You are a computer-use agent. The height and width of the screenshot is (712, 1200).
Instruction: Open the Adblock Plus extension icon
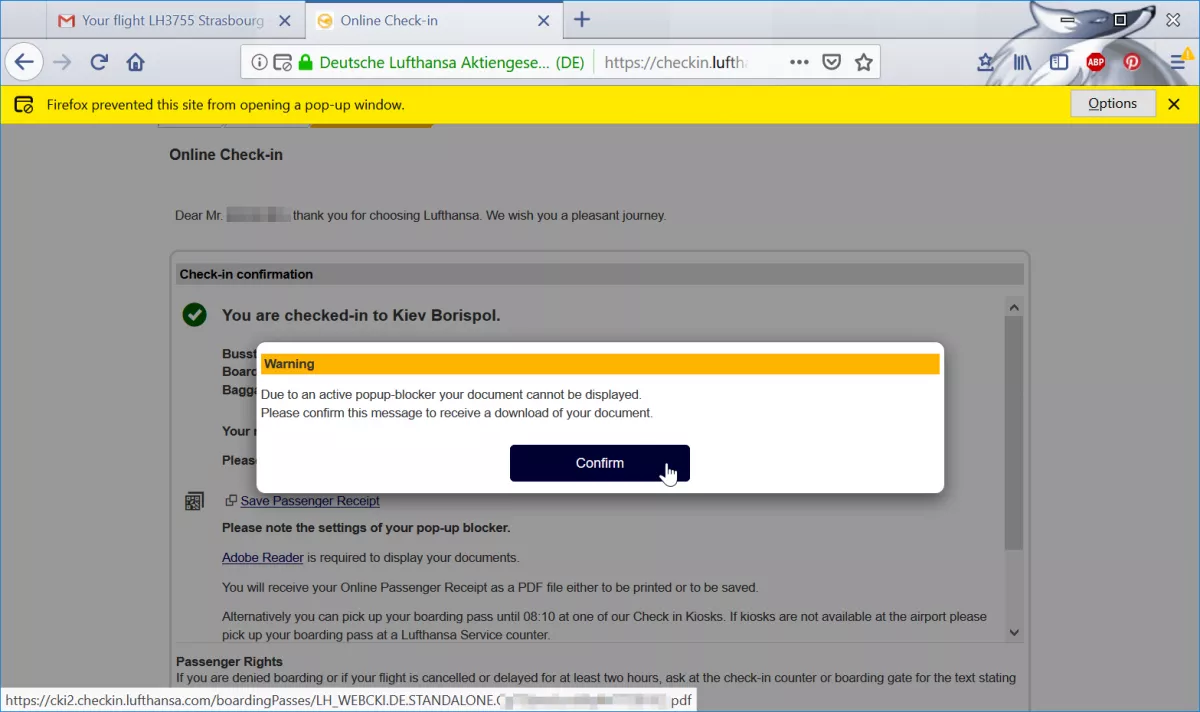[1096, 62]
